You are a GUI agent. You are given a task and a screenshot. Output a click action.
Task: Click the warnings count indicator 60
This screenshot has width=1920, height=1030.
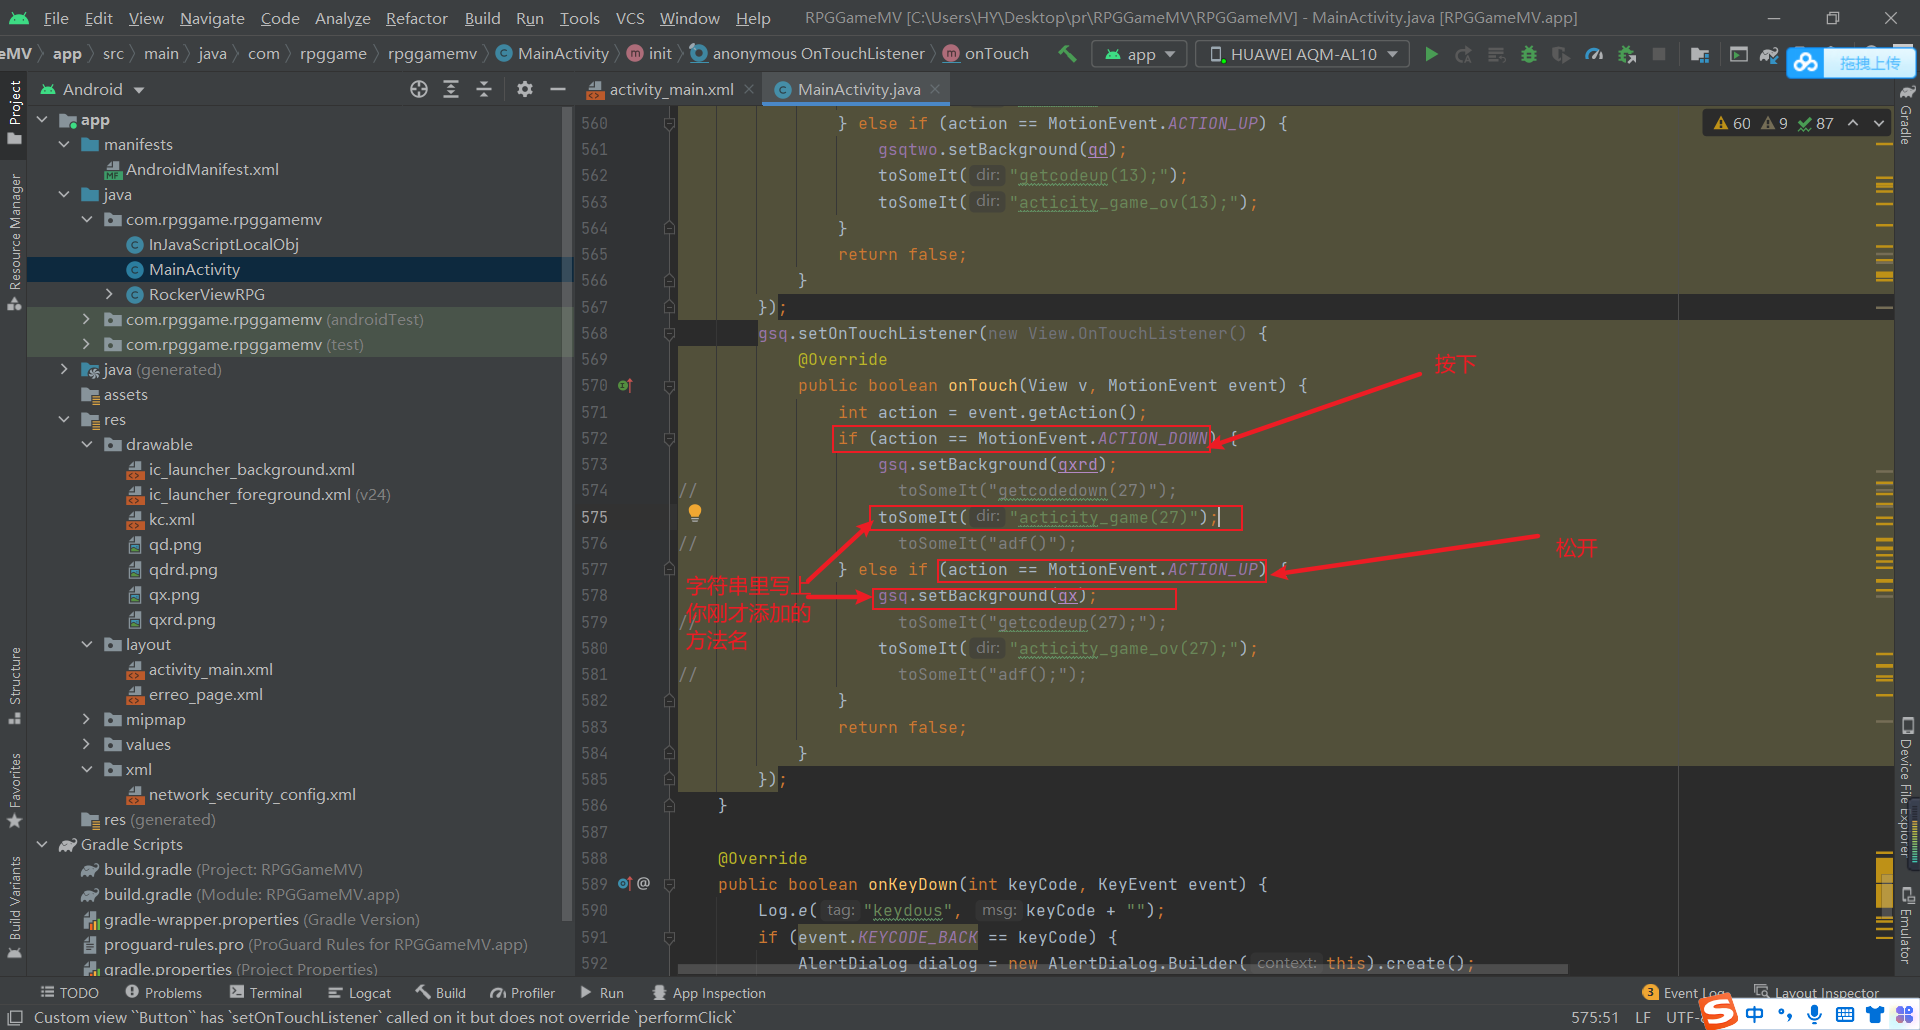tap(1731, 123)
